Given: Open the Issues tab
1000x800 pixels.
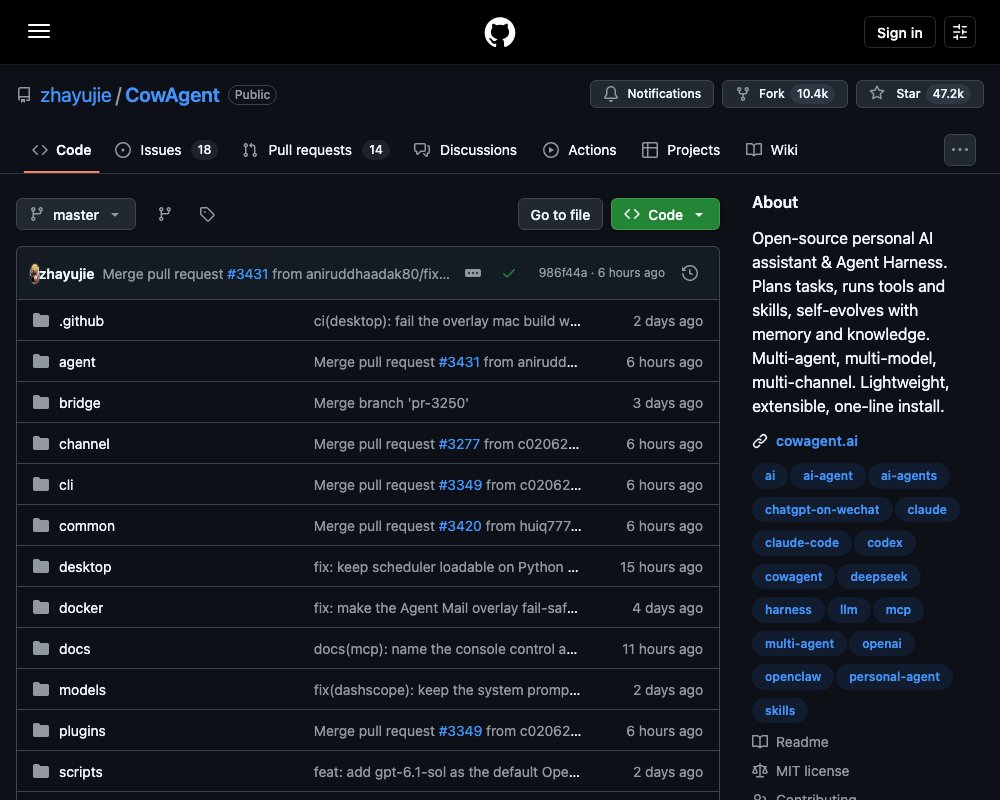Looking at the screenshot, I should tap(166, 150).
